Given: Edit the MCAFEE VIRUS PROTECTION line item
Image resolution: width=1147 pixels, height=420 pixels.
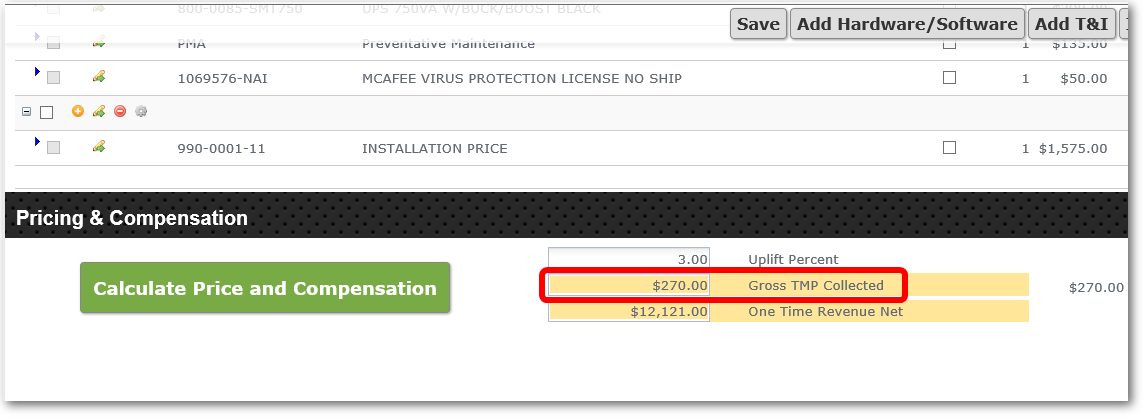Looking at the screenshot, I should click(x=99, y=76).
